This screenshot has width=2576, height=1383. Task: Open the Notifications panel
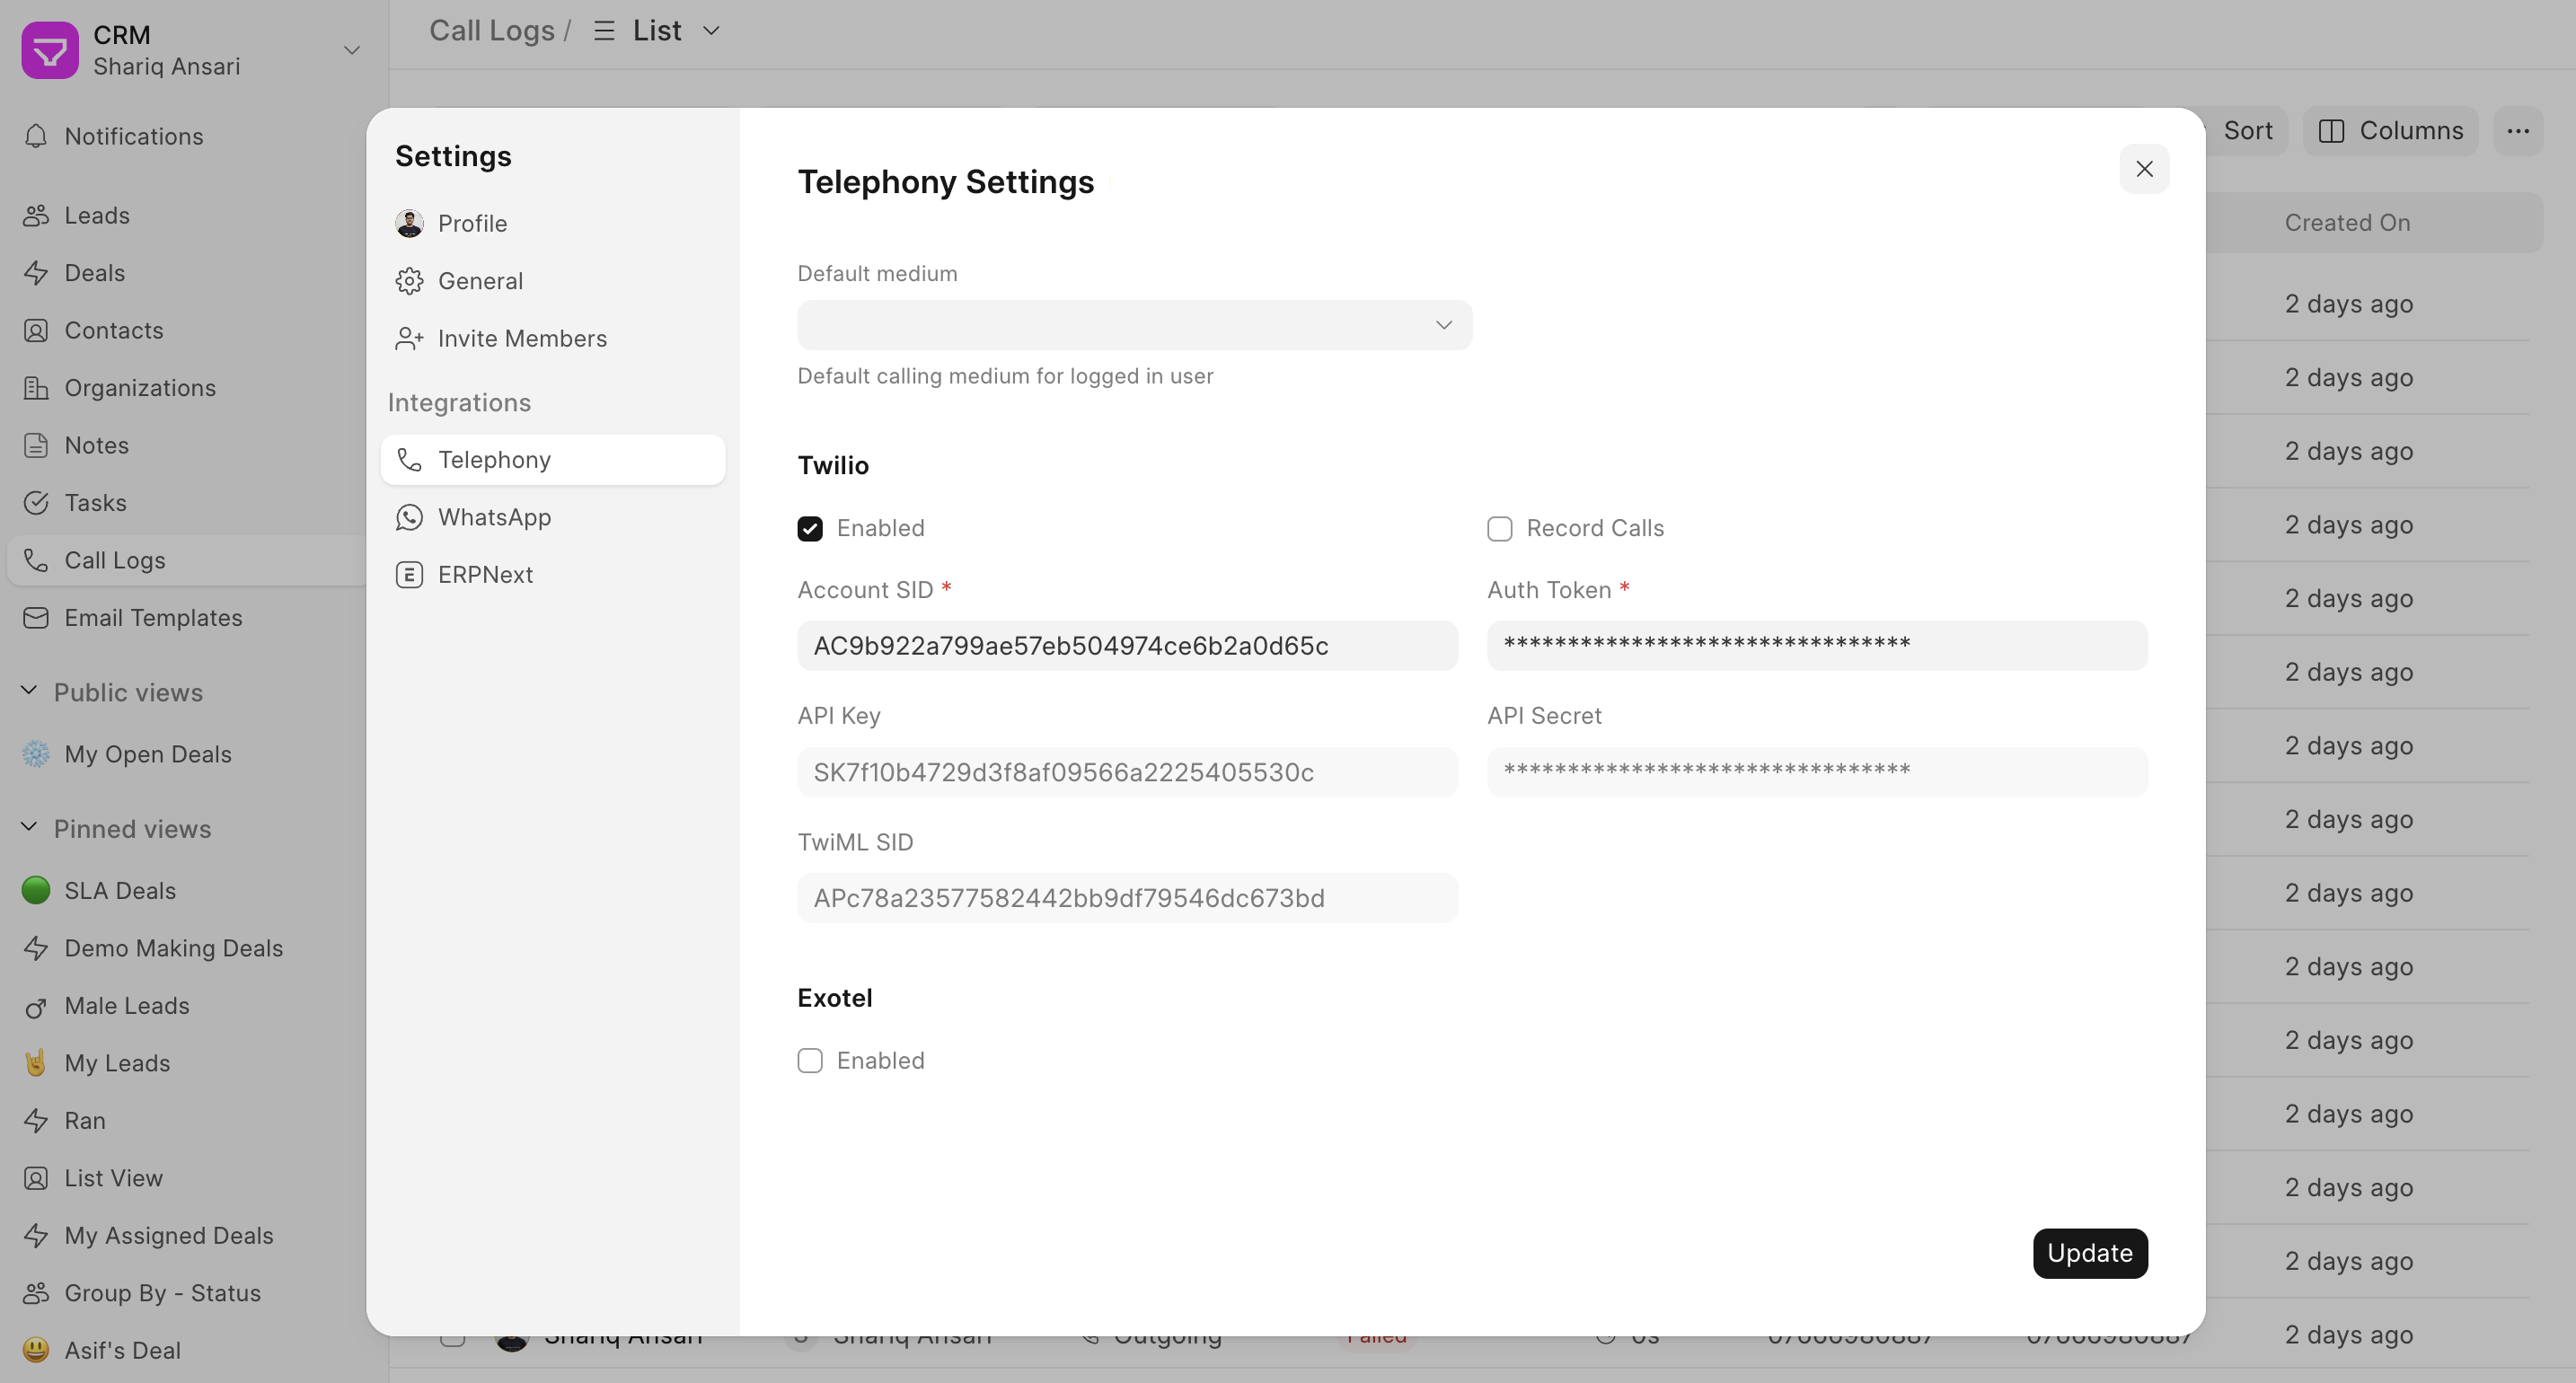[133, 136]
